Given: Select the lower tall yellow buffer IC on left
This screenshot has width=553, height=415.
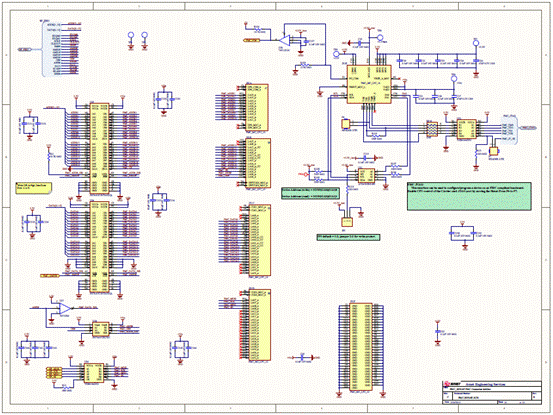Looking at the screenshot, I should click(99, 247).
